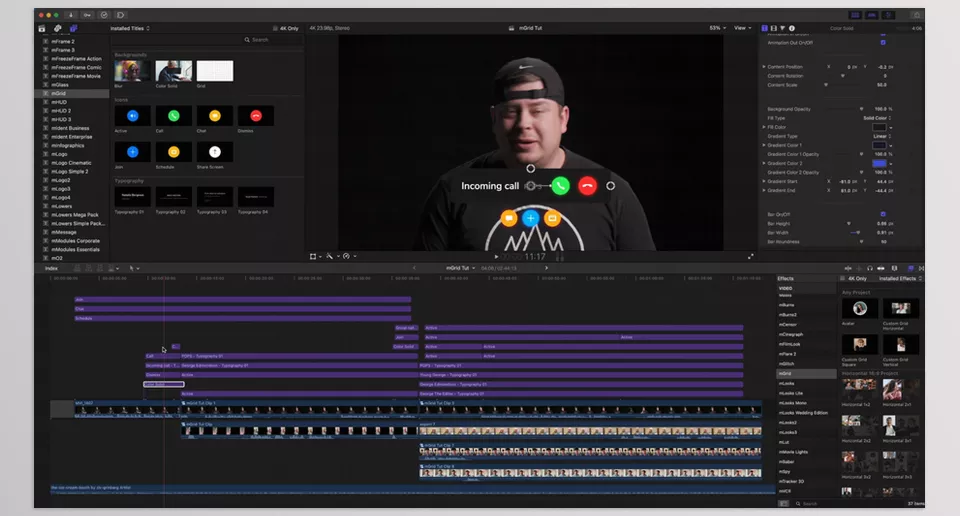Switch to the Video inspector filmstrip icon
Screen dimensions: 960x516
pos(773,28)
